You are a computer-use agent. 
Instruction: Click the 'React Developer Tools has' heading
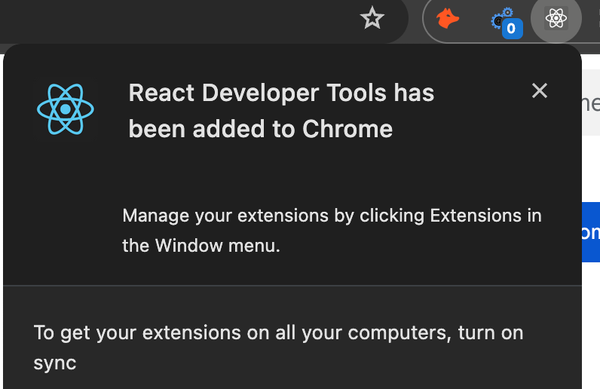pyautogui.click(x=281, y=93)
